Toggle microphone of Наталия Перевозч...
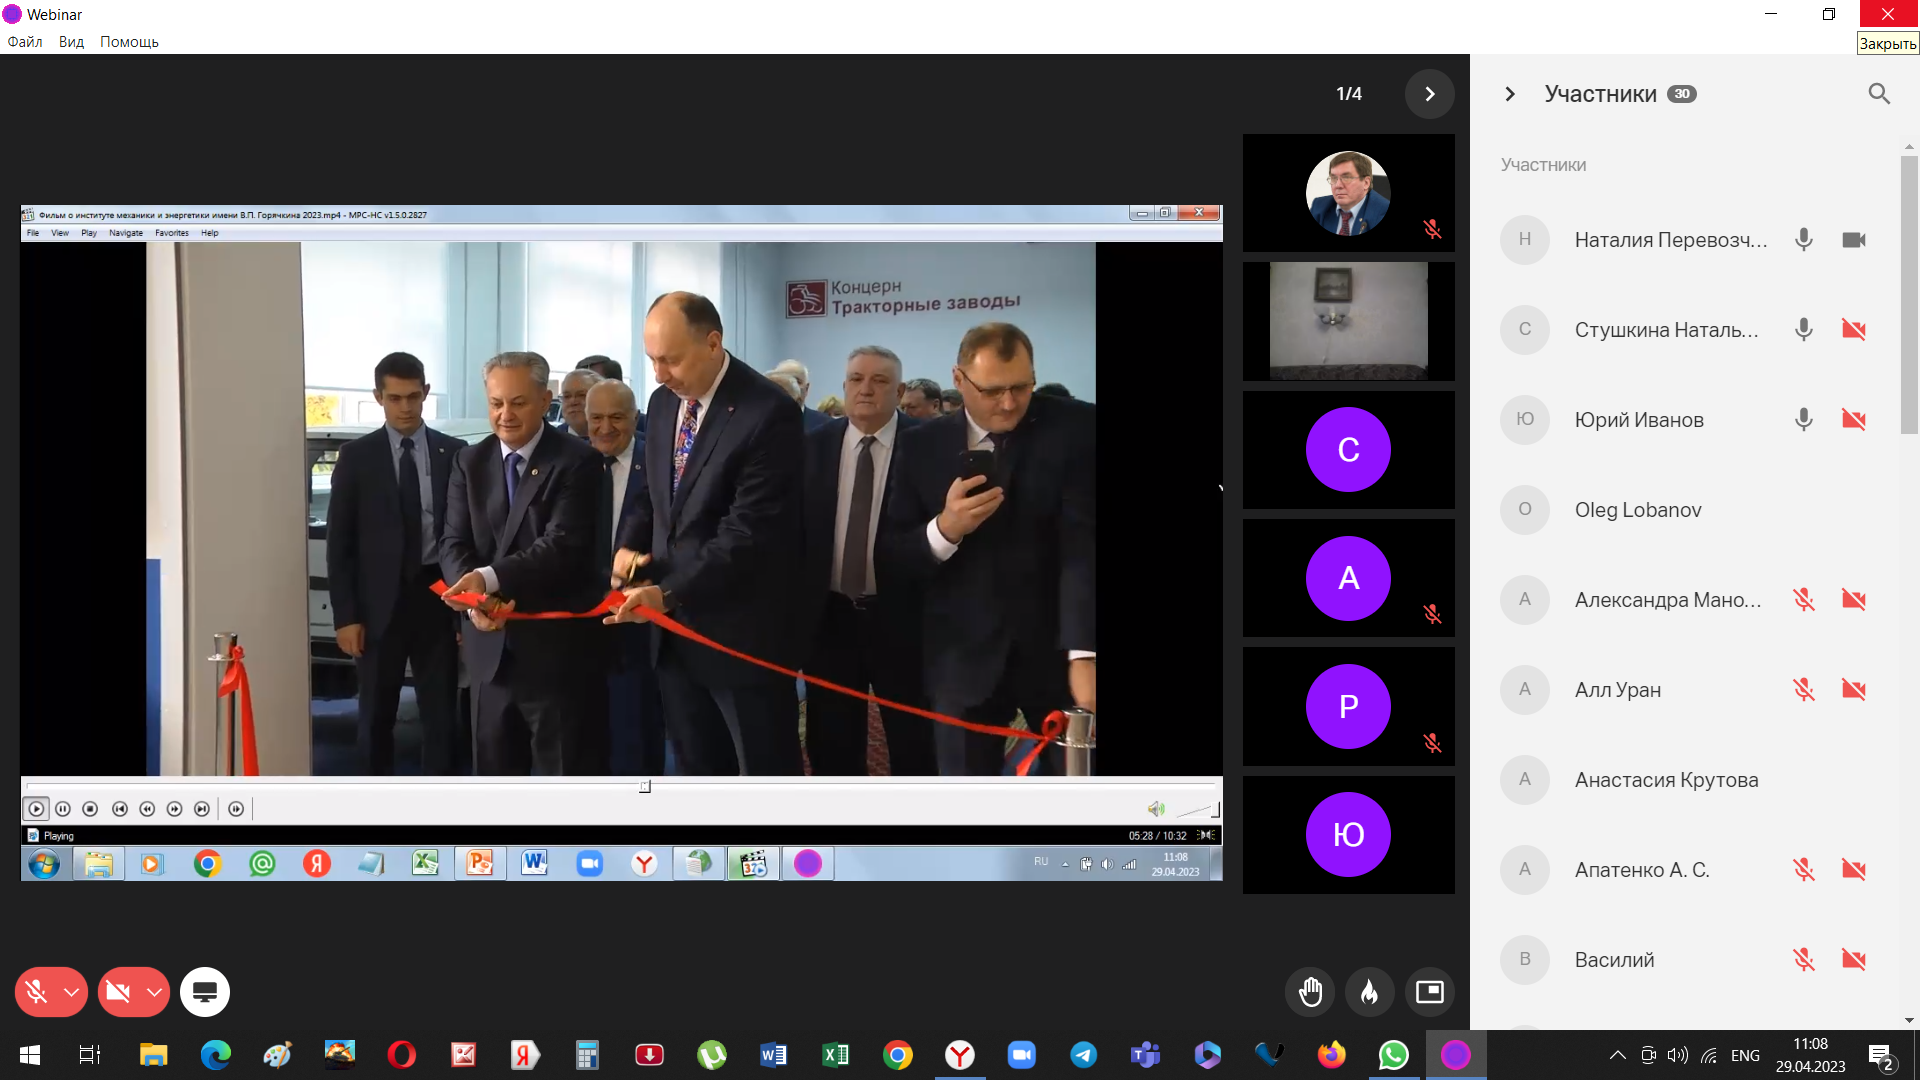 point(1804,240)
